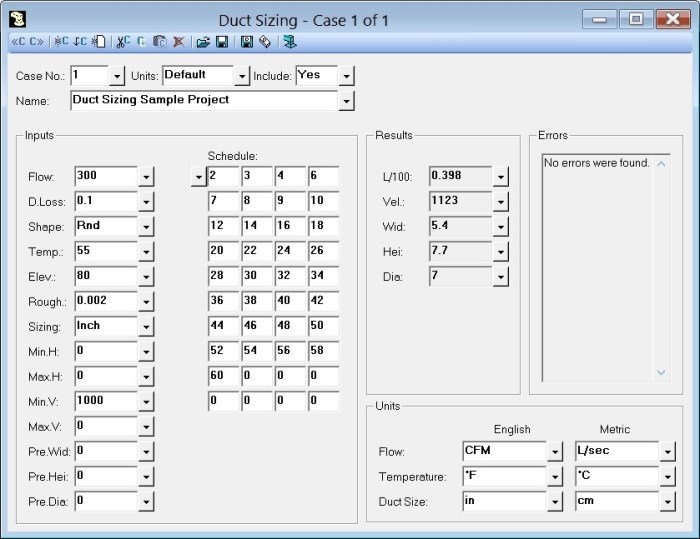
Task: Click the application icon in title bar
Action: point(17,19)
